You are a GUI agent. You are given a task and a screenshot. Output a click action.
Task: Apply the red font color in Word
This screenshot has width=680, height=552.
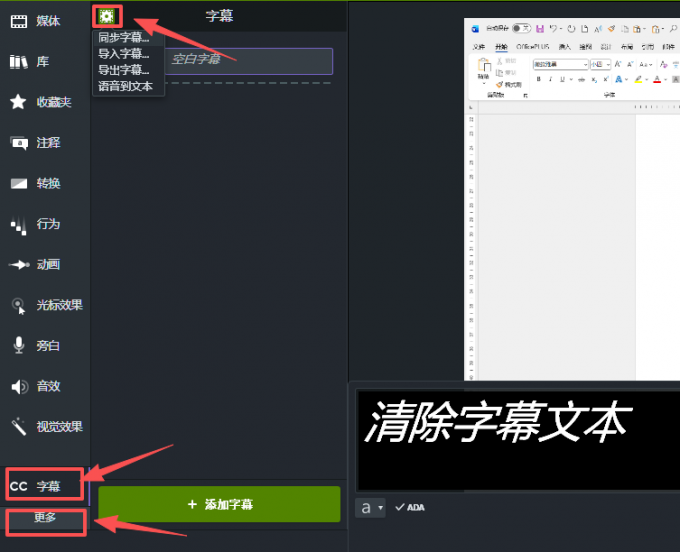click(657, 79)
